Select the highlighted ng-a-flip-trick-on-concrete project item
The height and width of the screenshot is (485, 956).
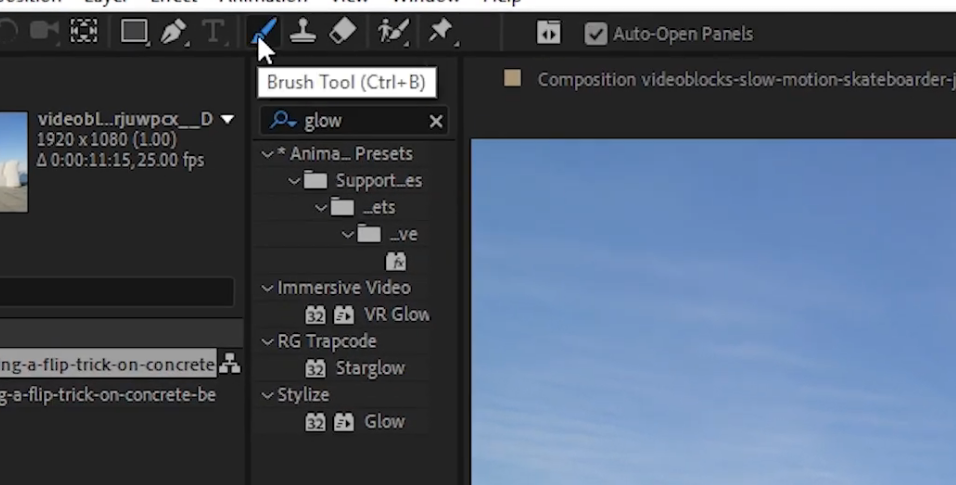click(x=108, y=365)
